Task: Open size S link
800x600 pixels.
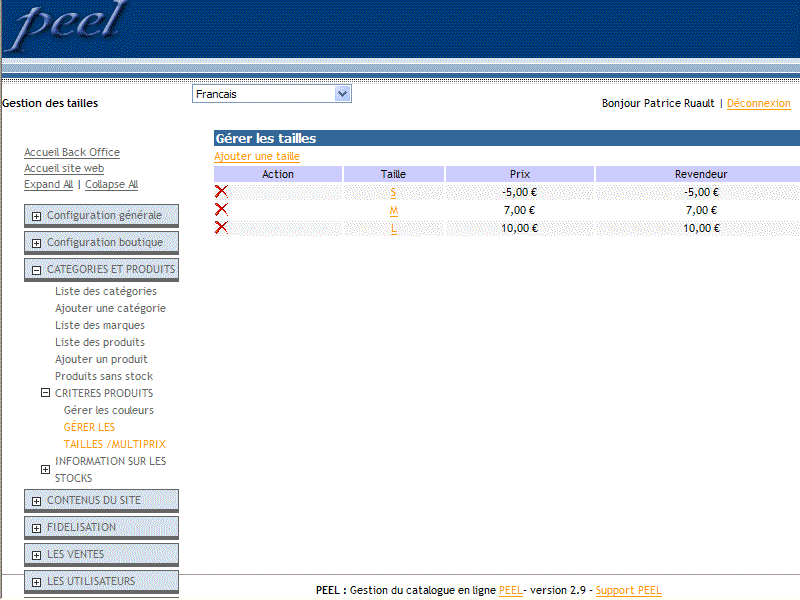Action: click(x=393, y=192)
